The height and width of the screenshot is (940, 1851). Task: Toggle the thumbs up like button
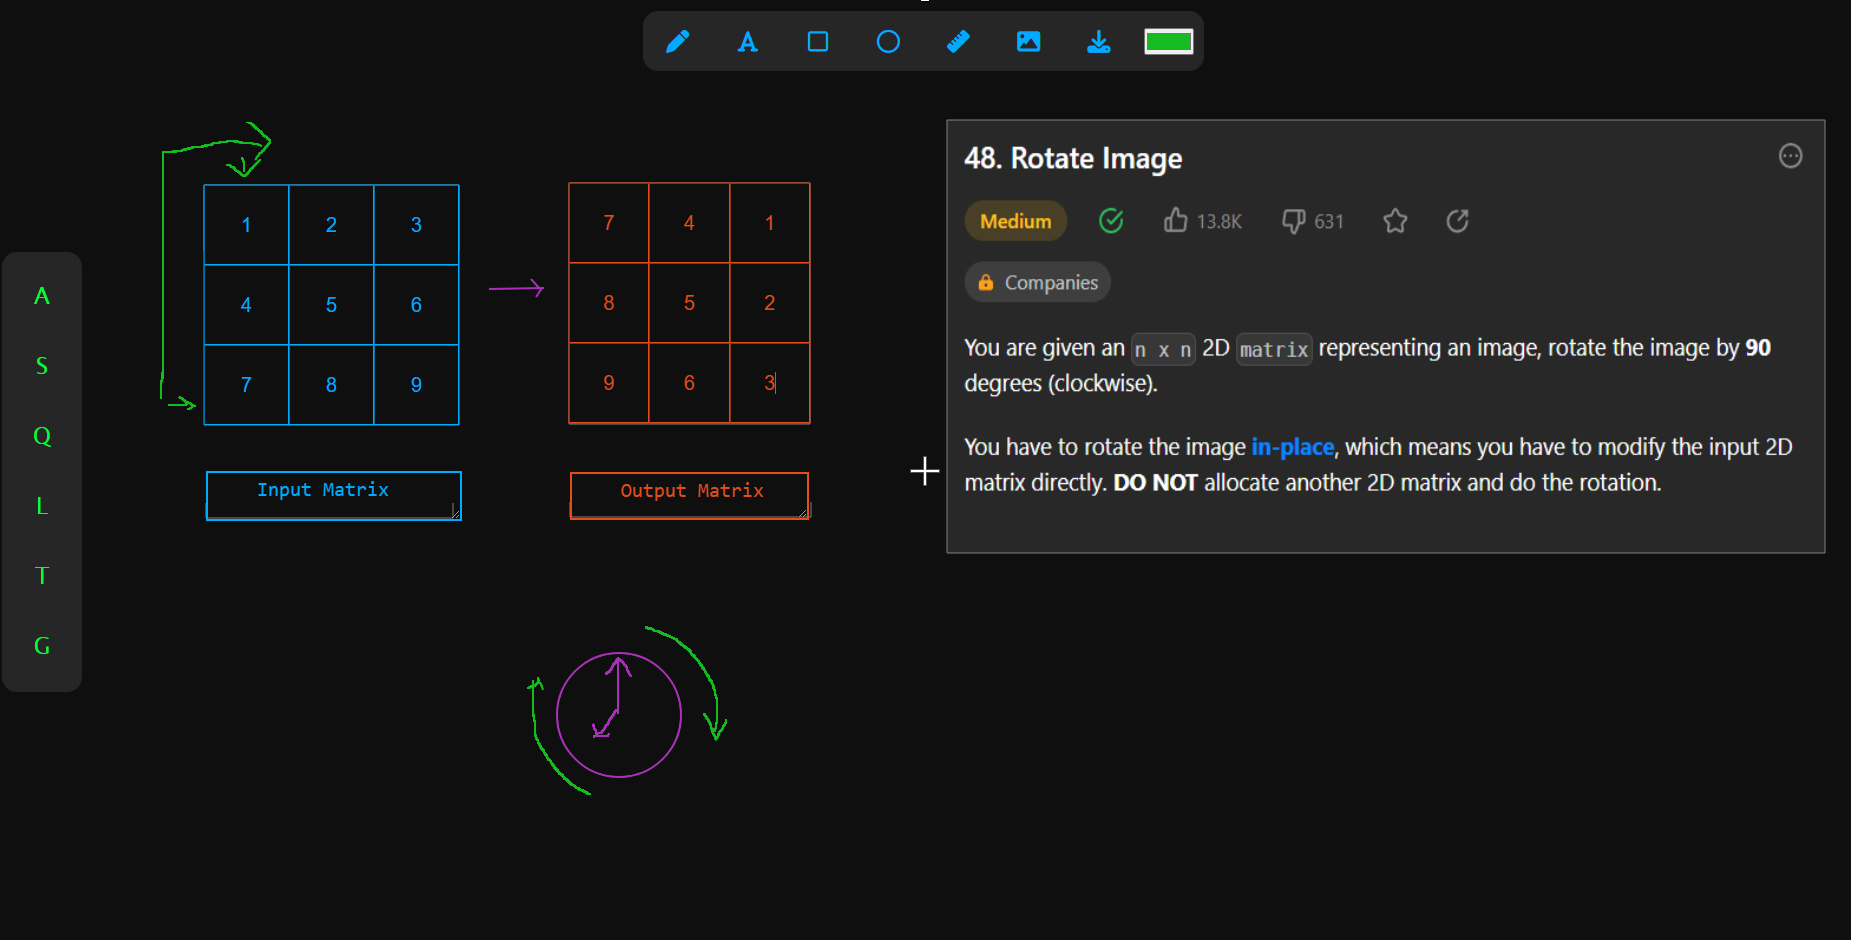click(x=1176, y=221)
